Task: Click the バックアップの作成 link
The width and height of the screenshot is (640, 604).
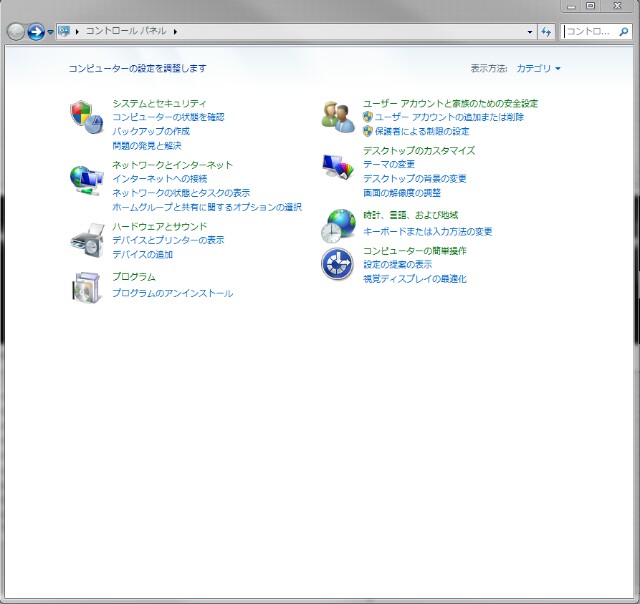Action: pos(151,131)
